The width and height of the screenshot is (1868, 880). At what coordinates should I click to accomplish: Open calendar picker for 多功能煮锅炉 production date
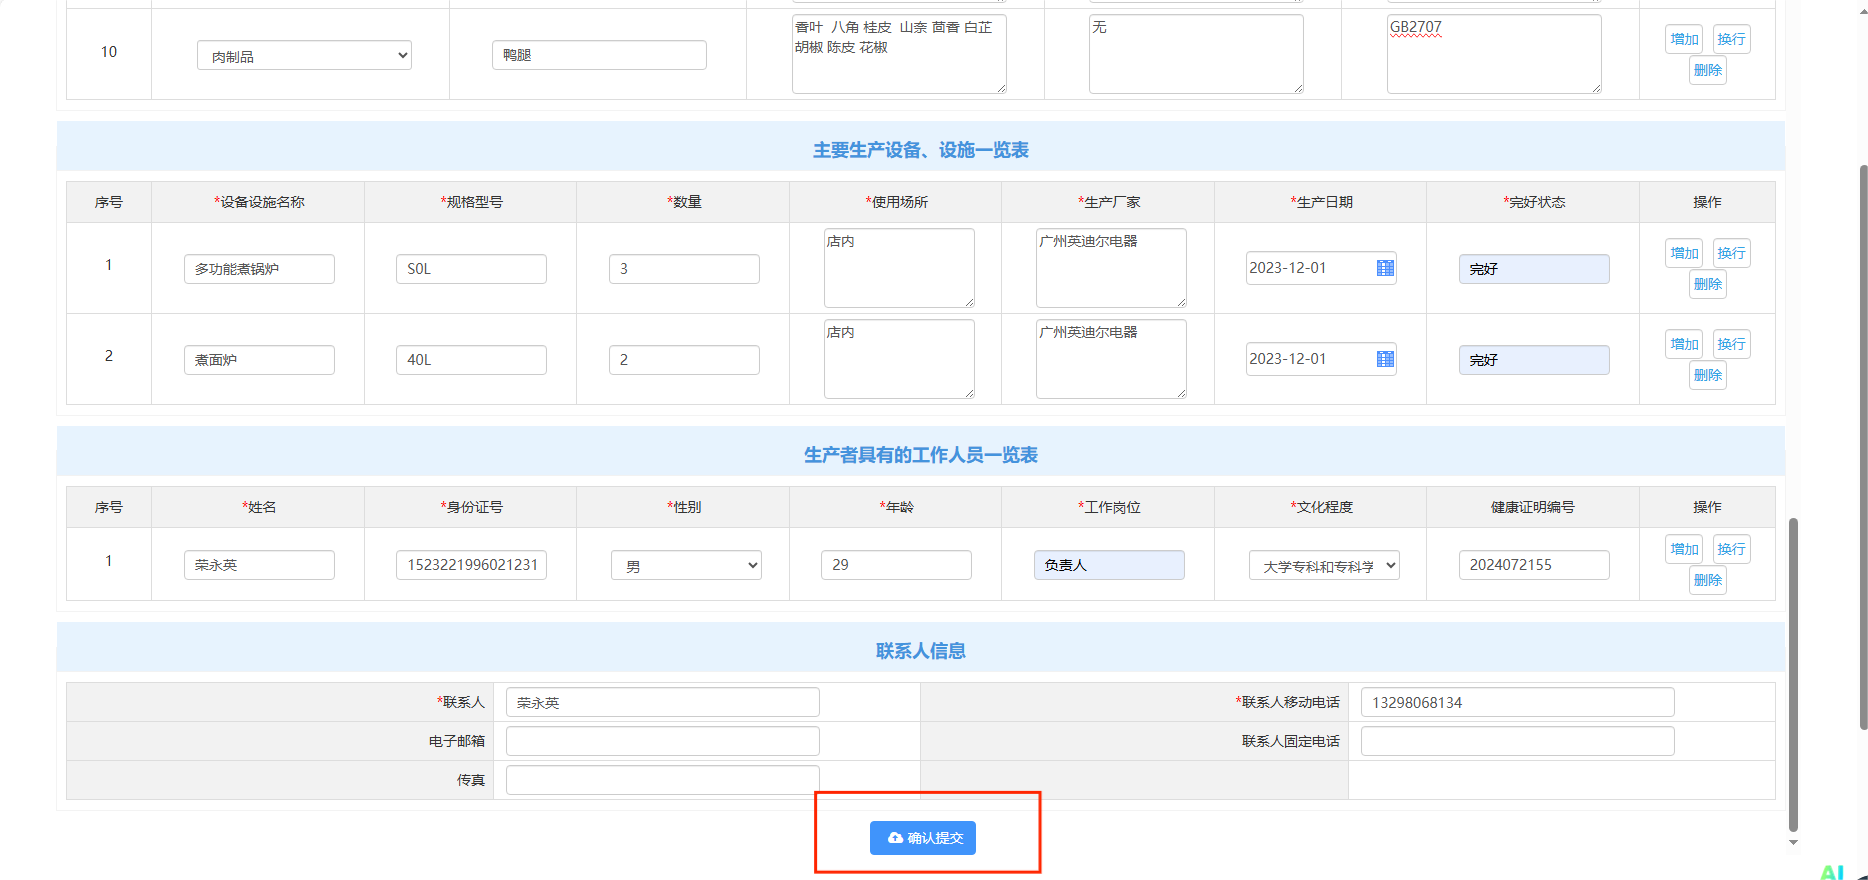coord(1385,268)
